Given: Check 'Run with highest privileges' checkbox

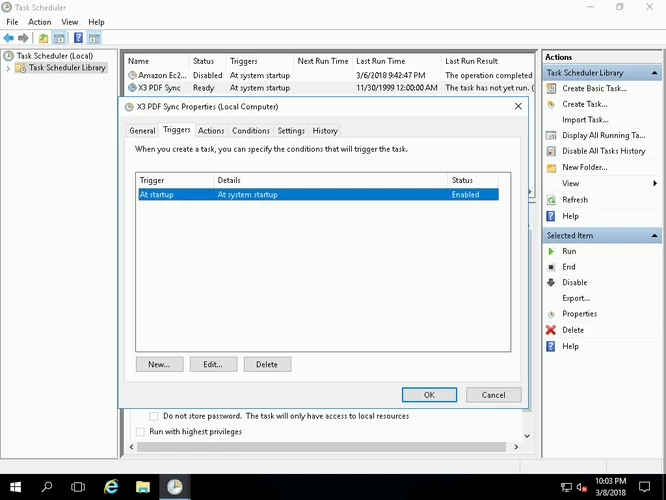Looking at the screenshot, I should click(140, 432).
